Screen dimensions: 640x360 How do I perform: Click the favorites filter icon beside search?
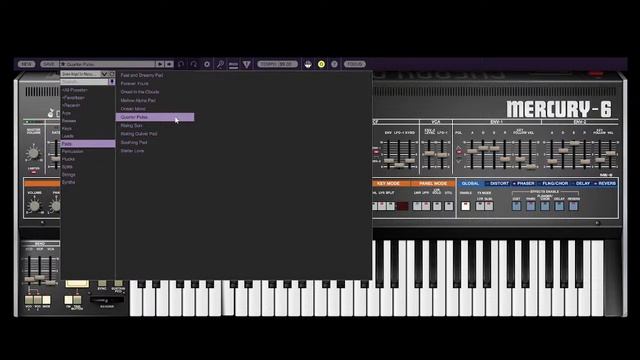[x=111, y=82]
